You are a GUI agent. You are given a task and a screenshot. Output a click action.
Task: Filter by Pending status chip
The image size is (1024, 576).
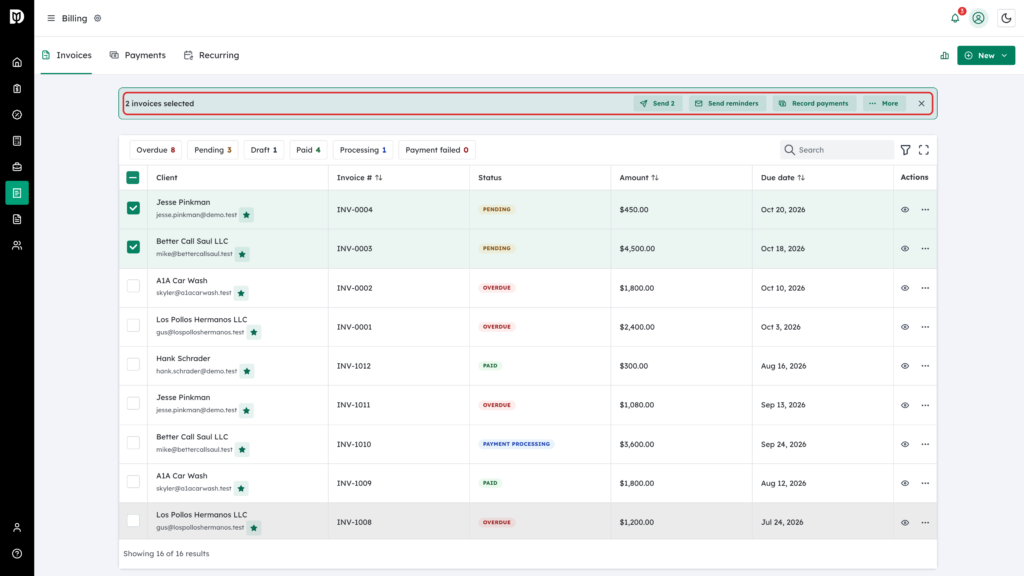(212, 150)
